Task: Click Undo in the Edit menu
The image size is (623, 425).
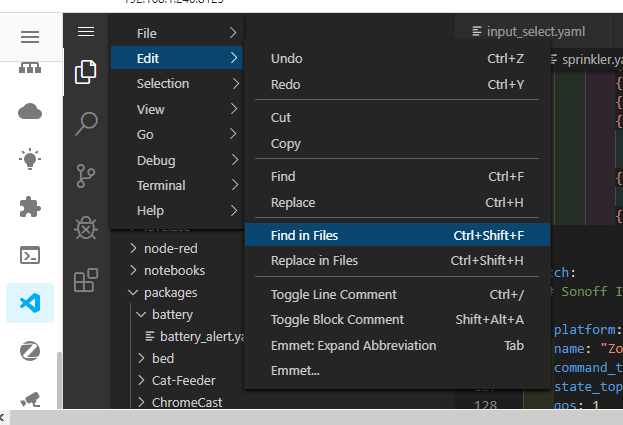Action: [286, 59]
